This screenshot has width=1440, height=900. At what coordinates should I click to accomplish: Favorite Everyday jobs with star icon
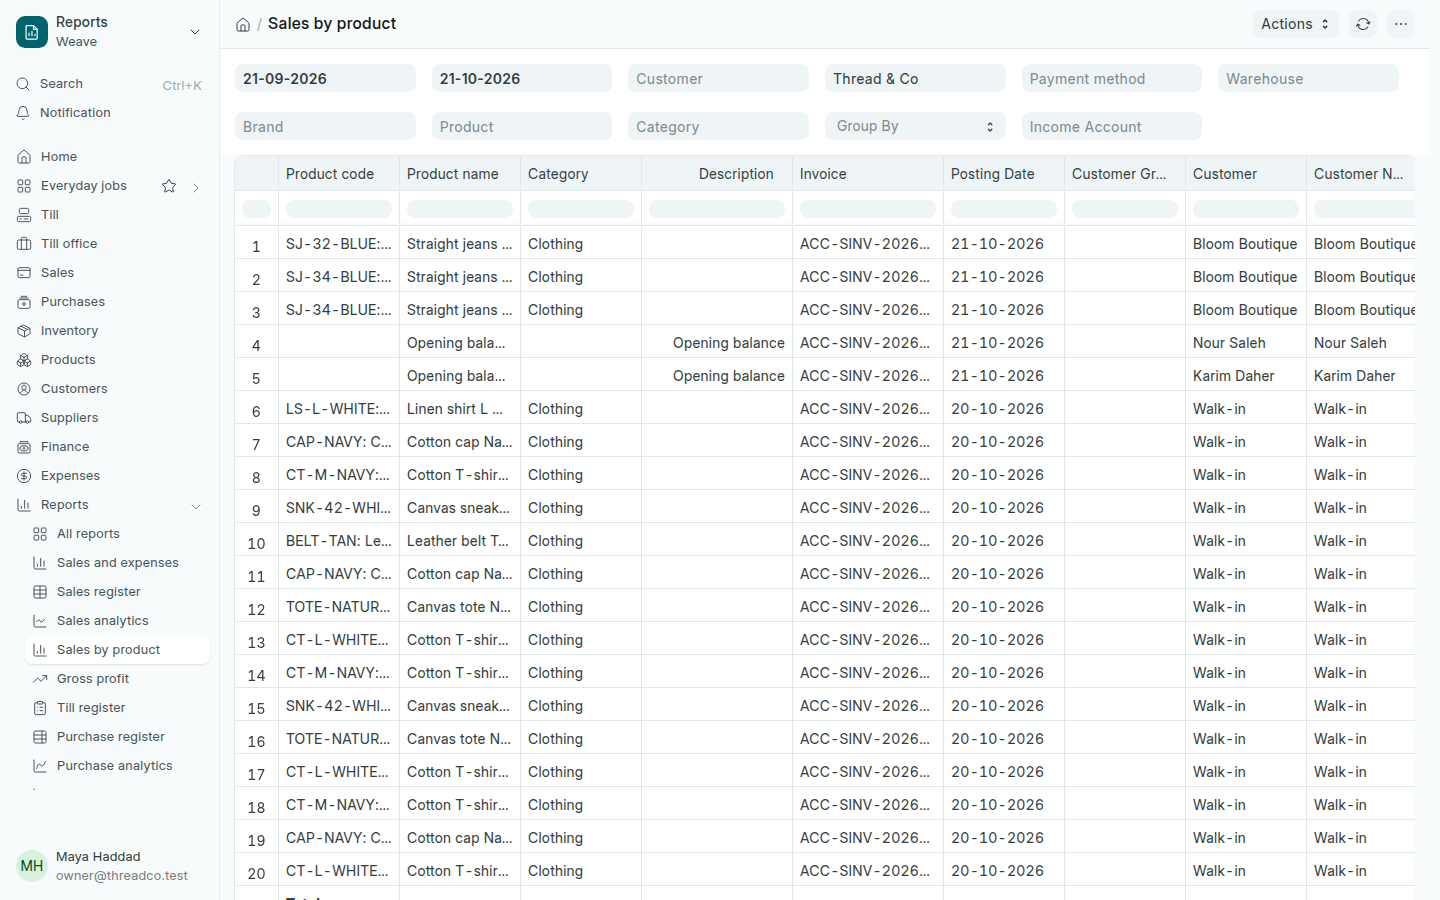pos(169,186)
